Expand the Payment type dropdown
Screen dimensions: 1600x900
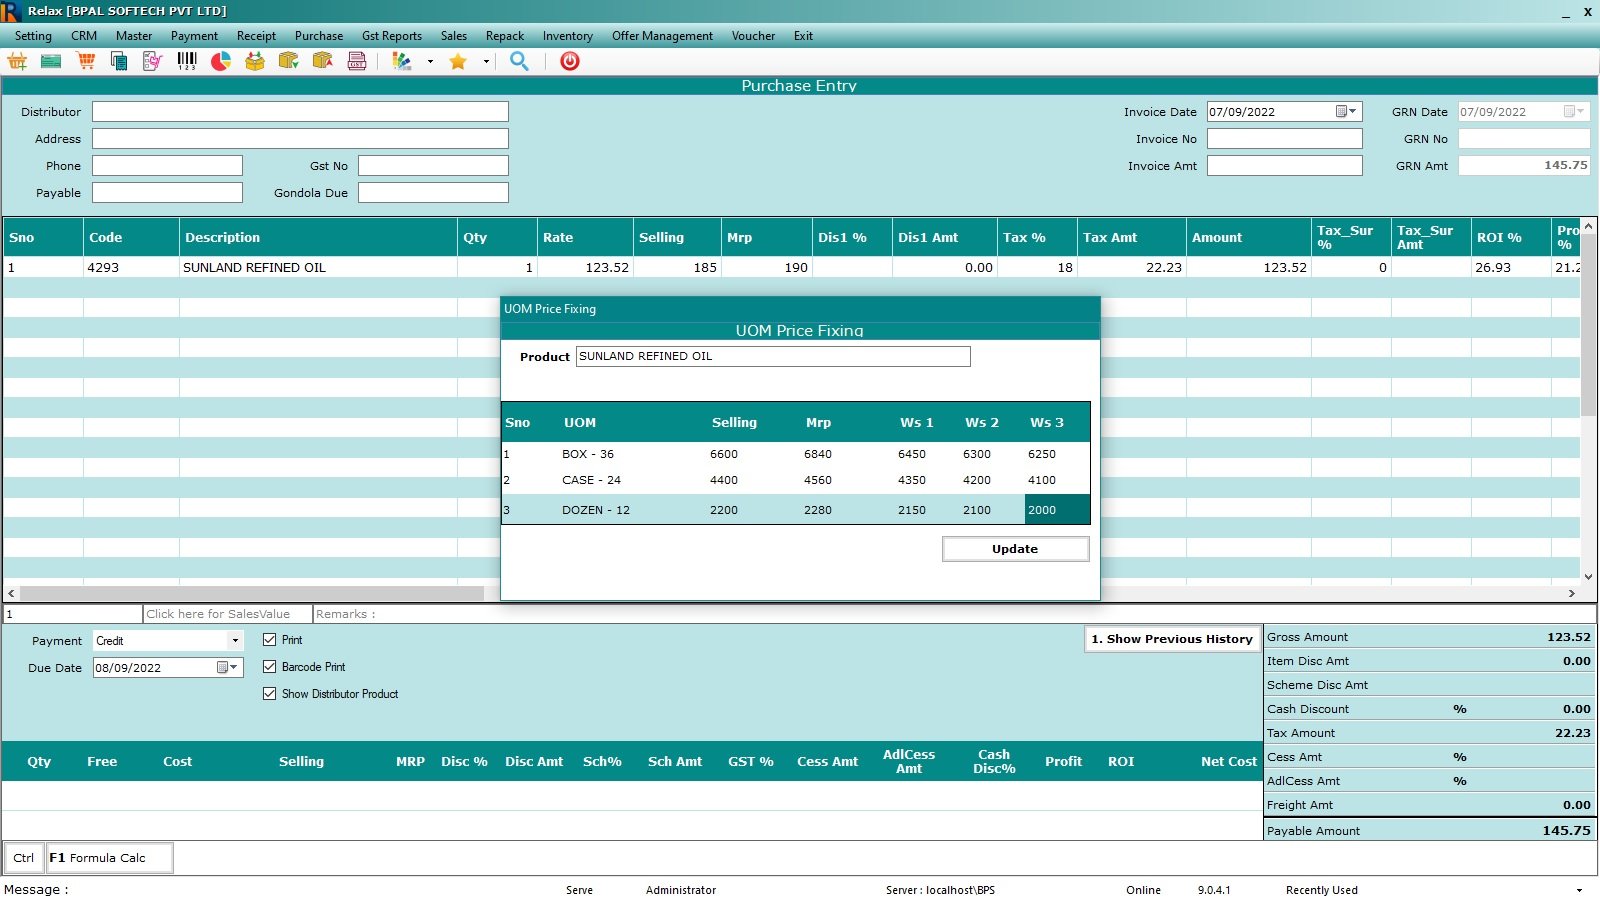coord(235,641)
